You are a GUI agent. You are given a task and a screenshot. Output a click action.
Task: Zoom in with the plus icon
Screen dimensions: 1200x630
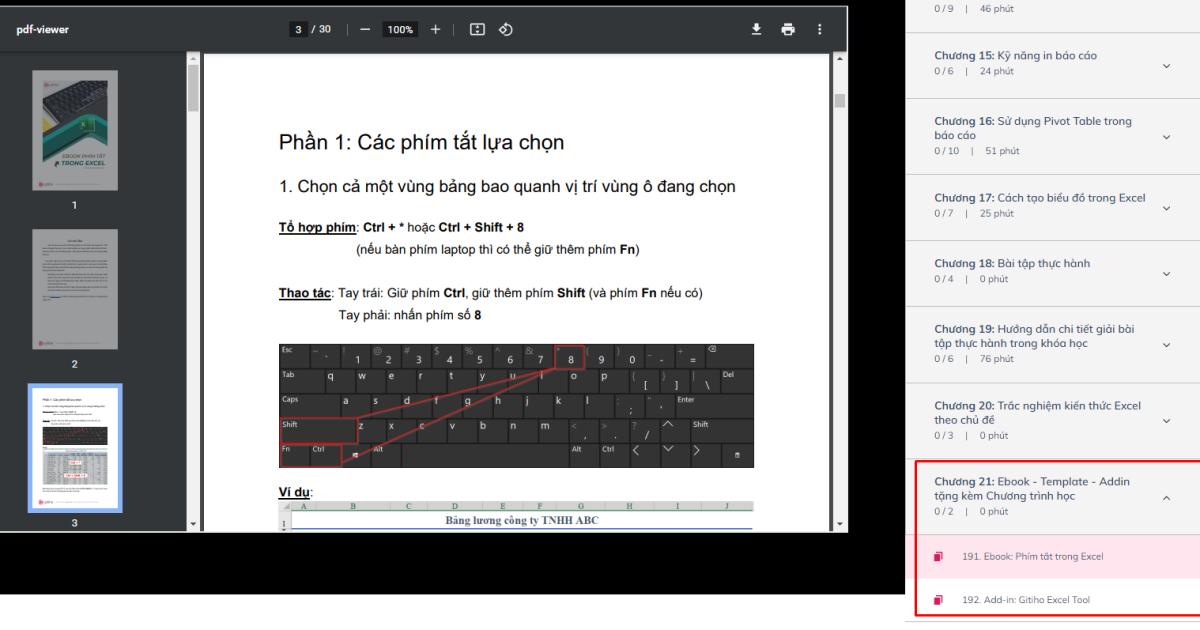pyautogui.click(x=434, y=30)
